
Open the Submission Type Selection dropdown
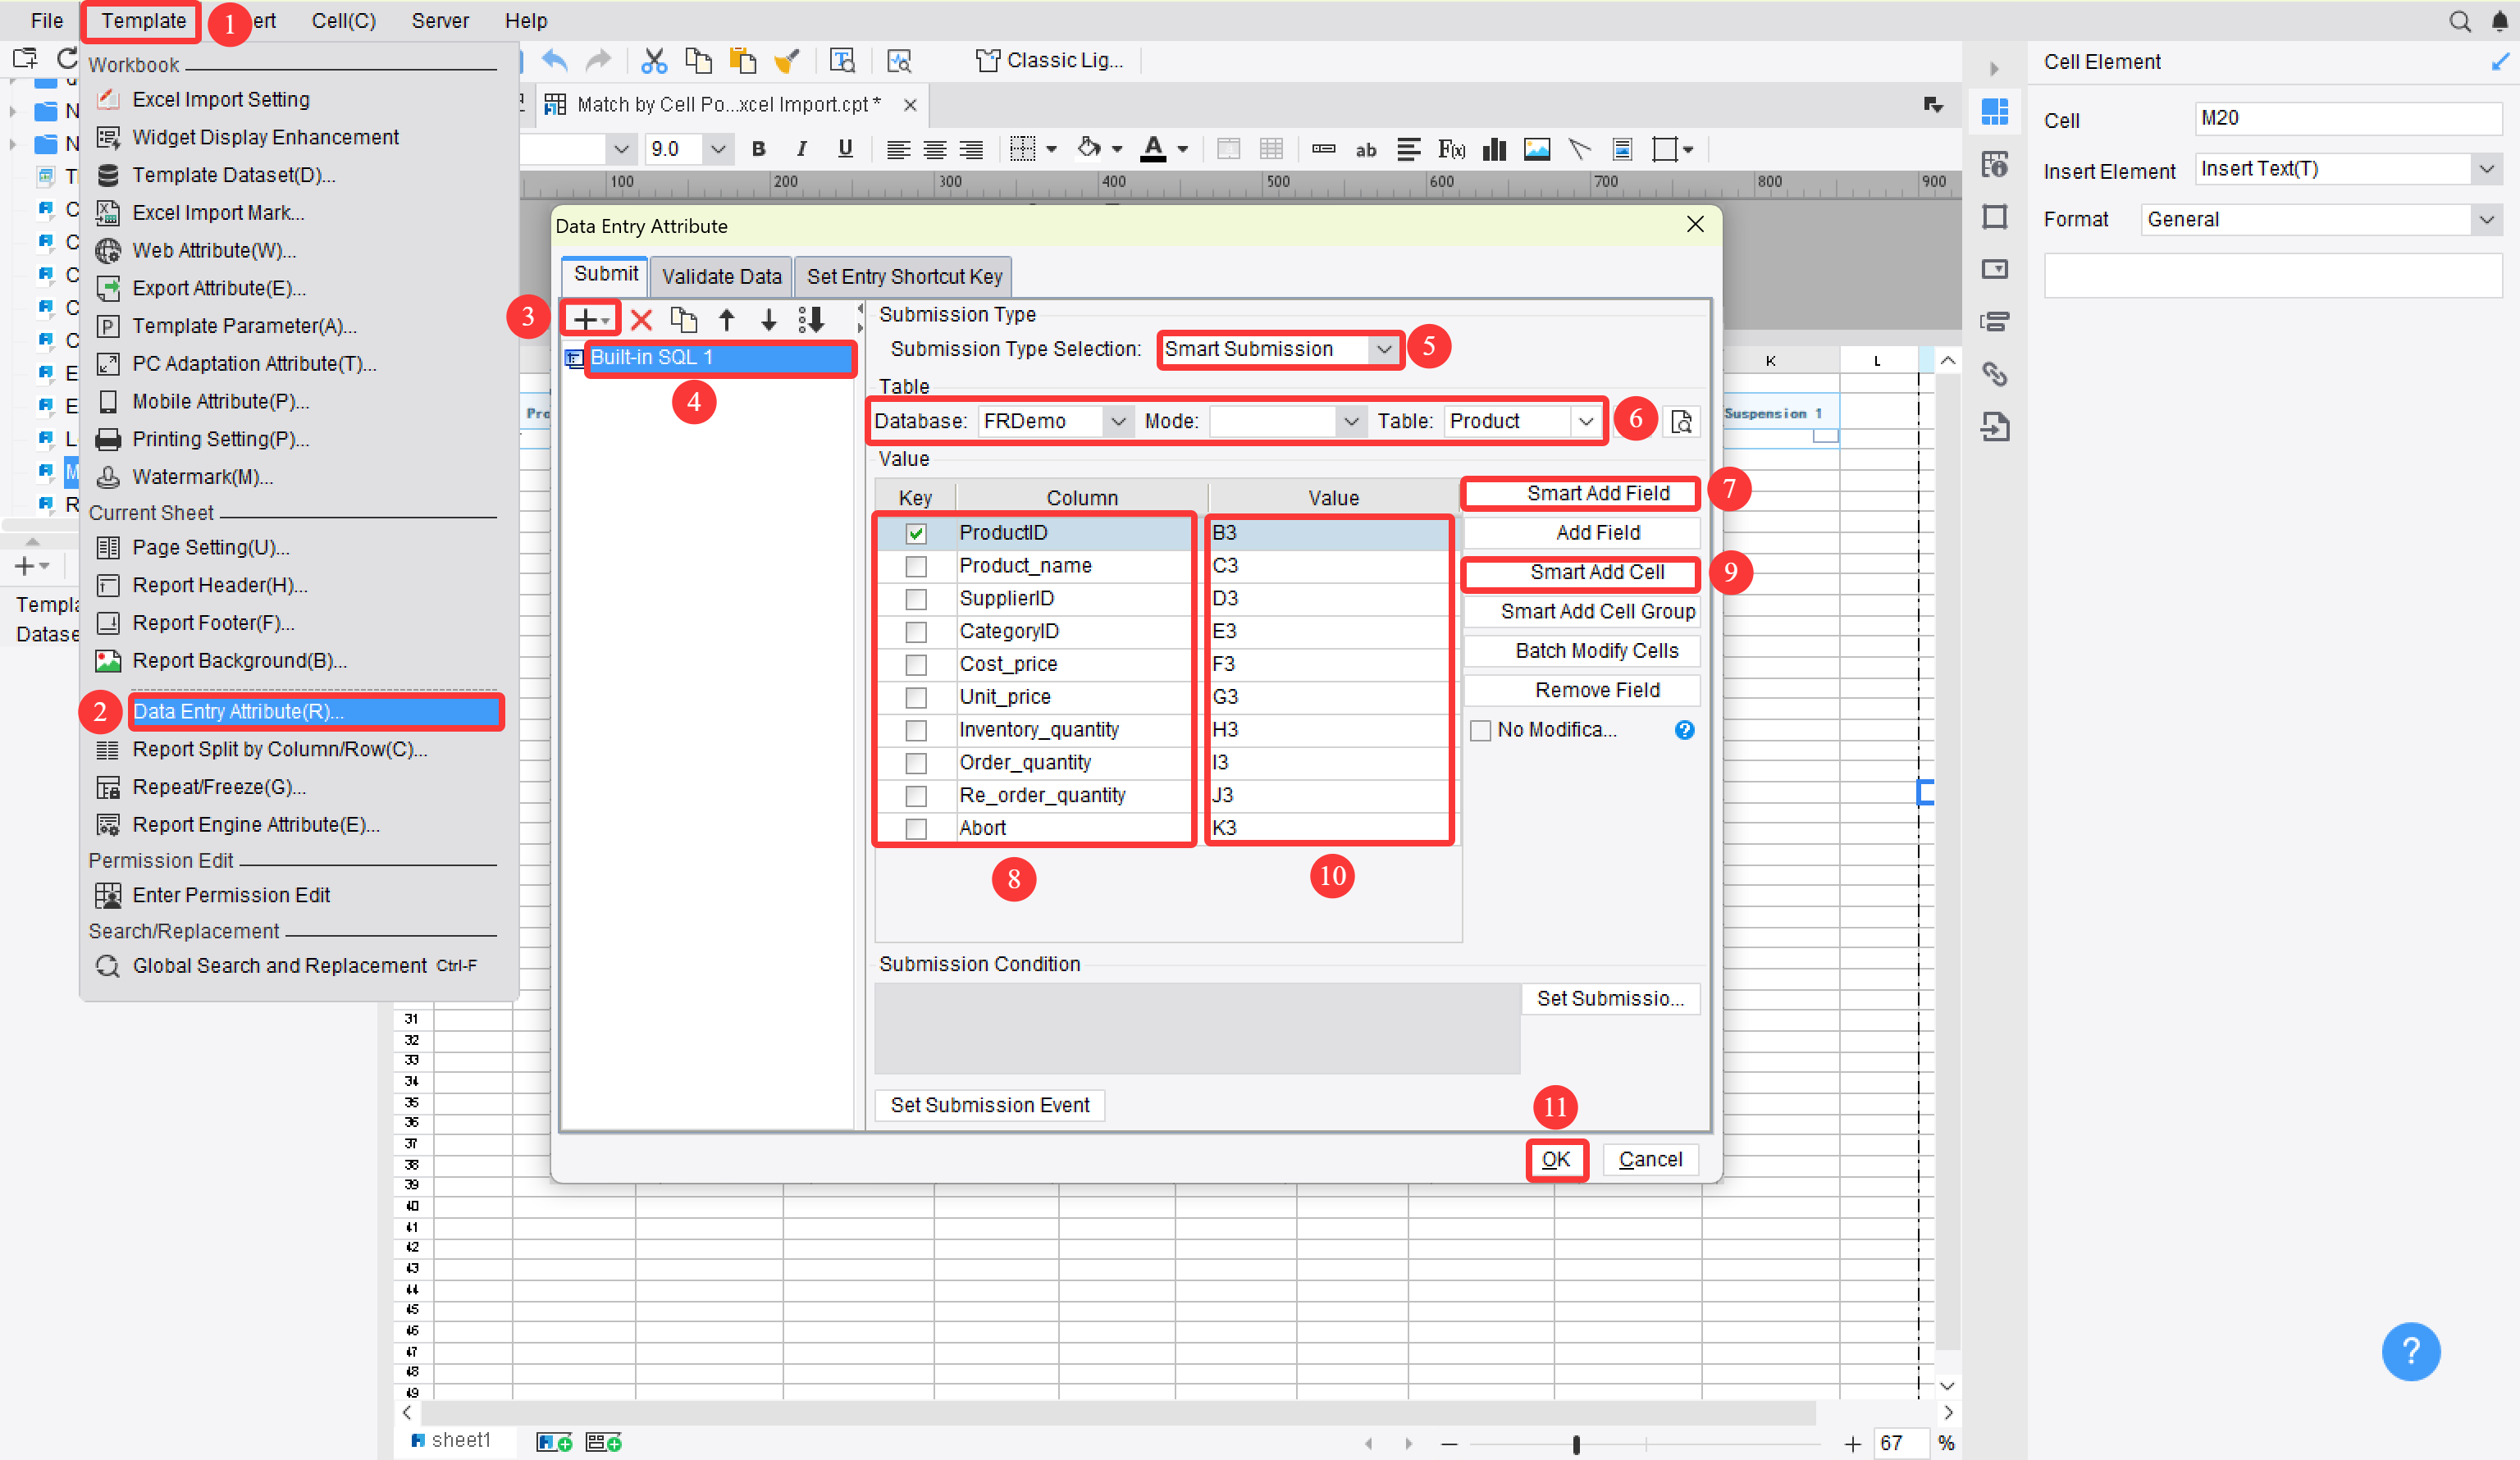click(x=1385, y=349)
